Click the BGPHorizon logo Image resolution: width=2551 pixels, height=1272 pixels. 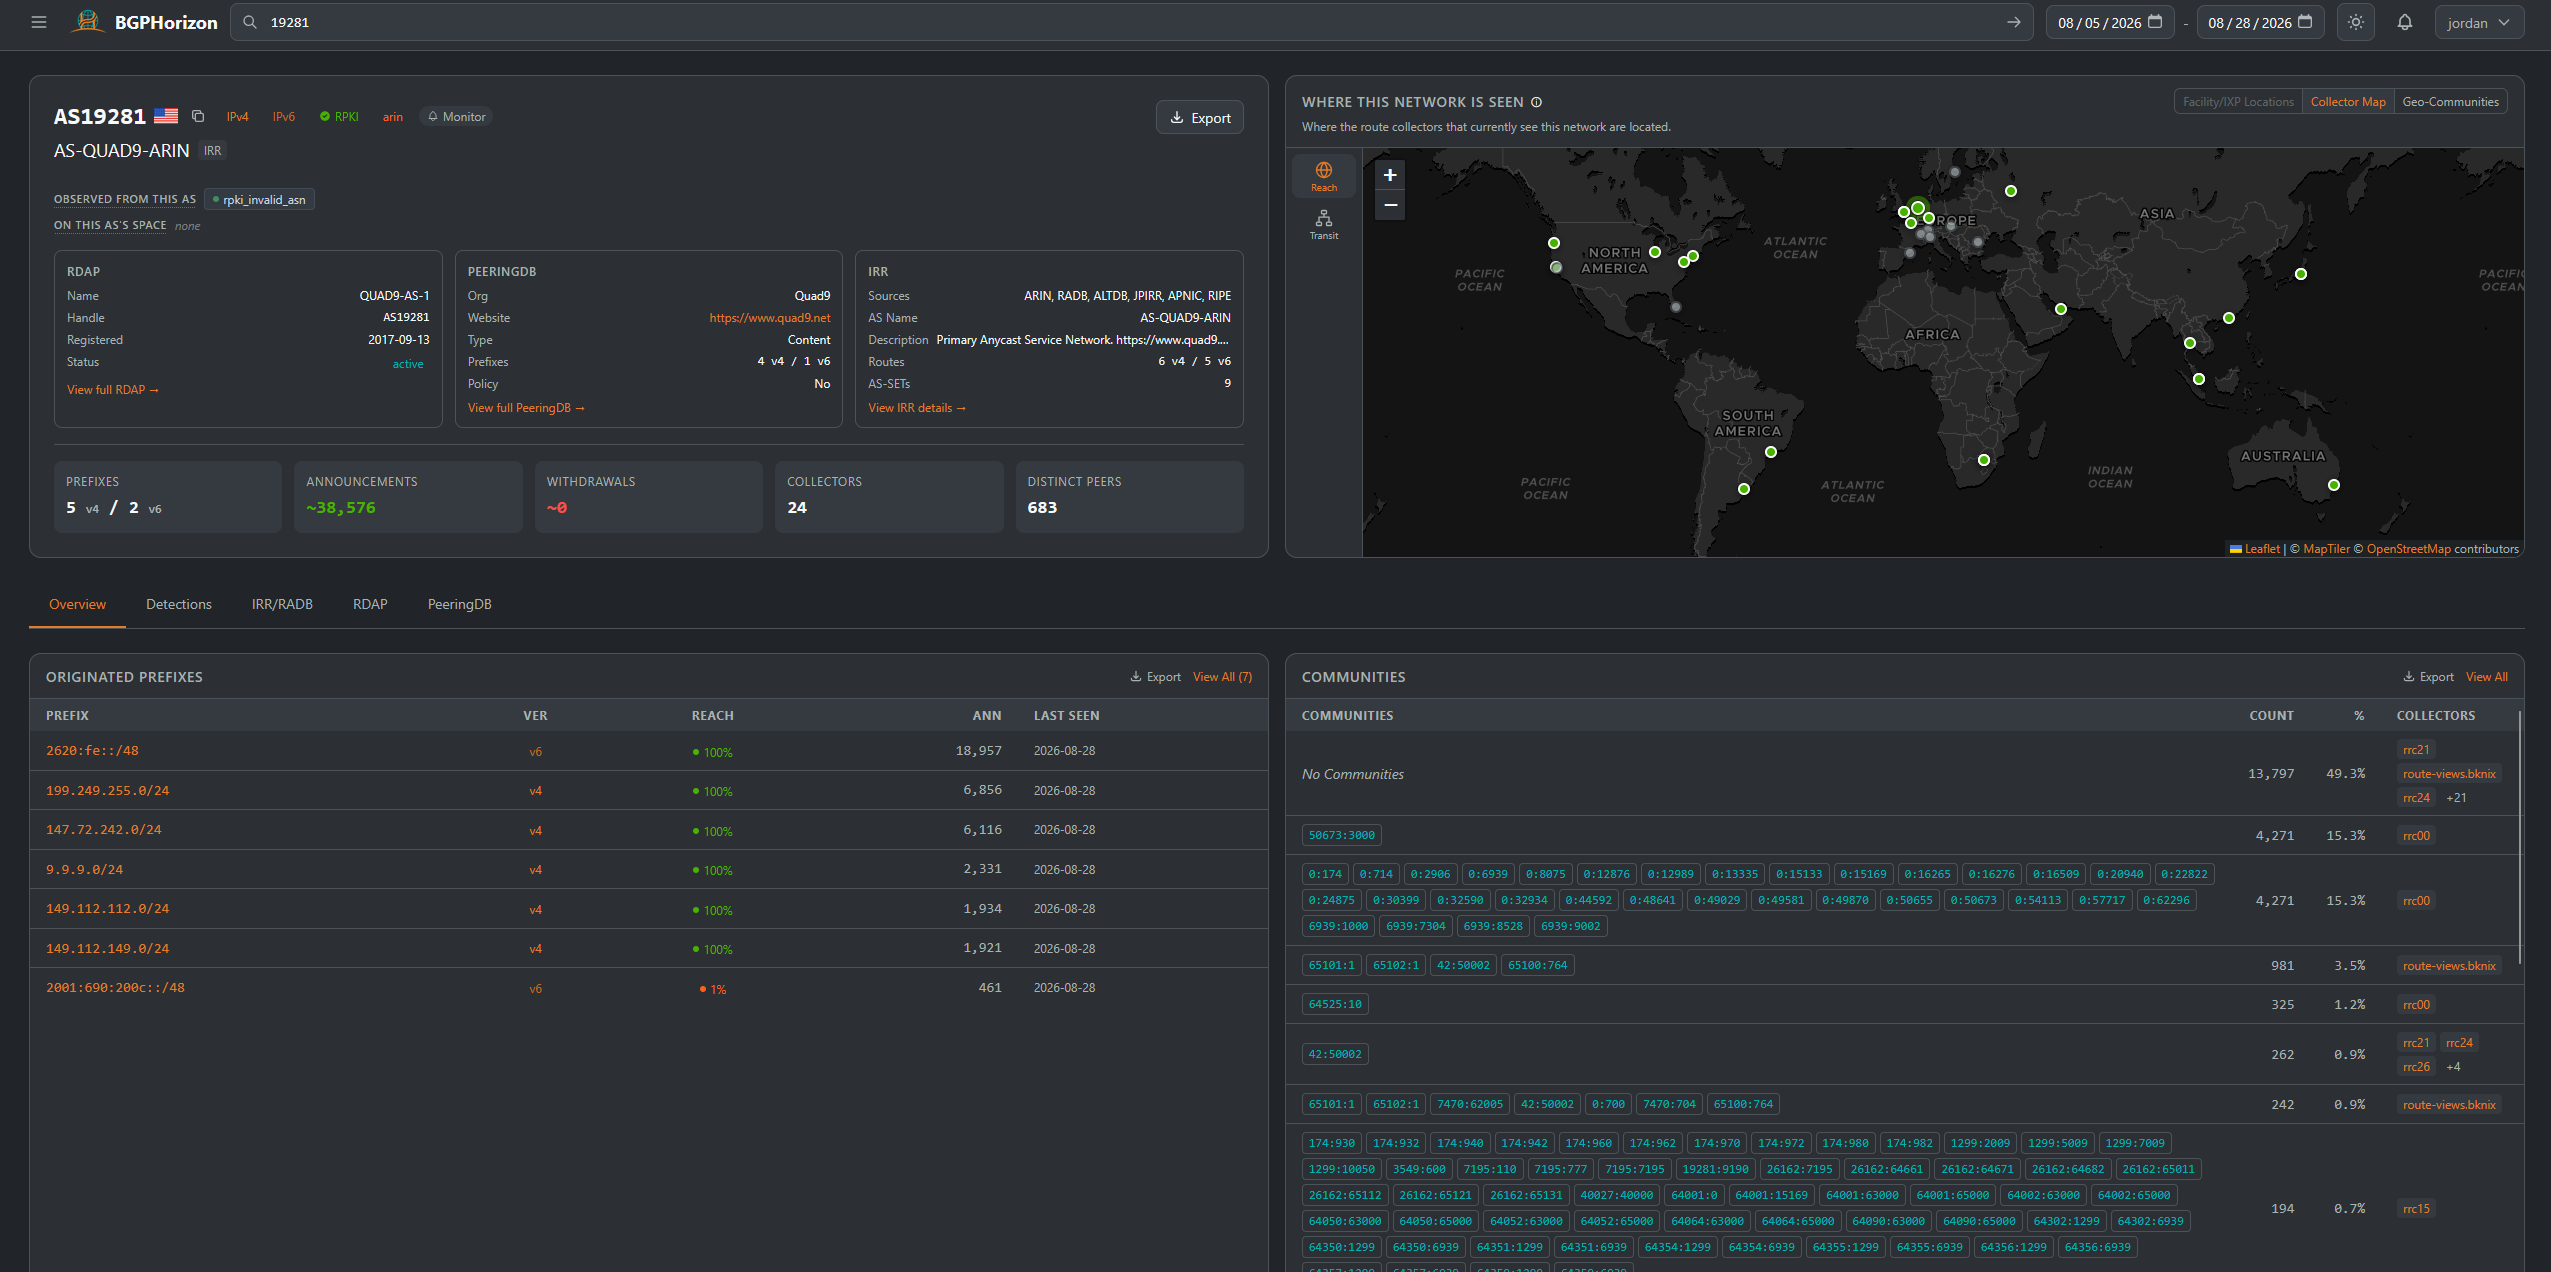click(x=145, y=22)
